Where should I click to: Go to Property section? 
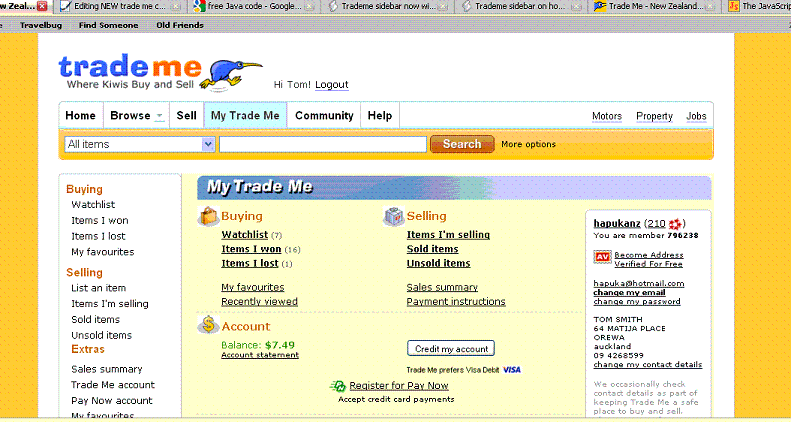(654, 116)
